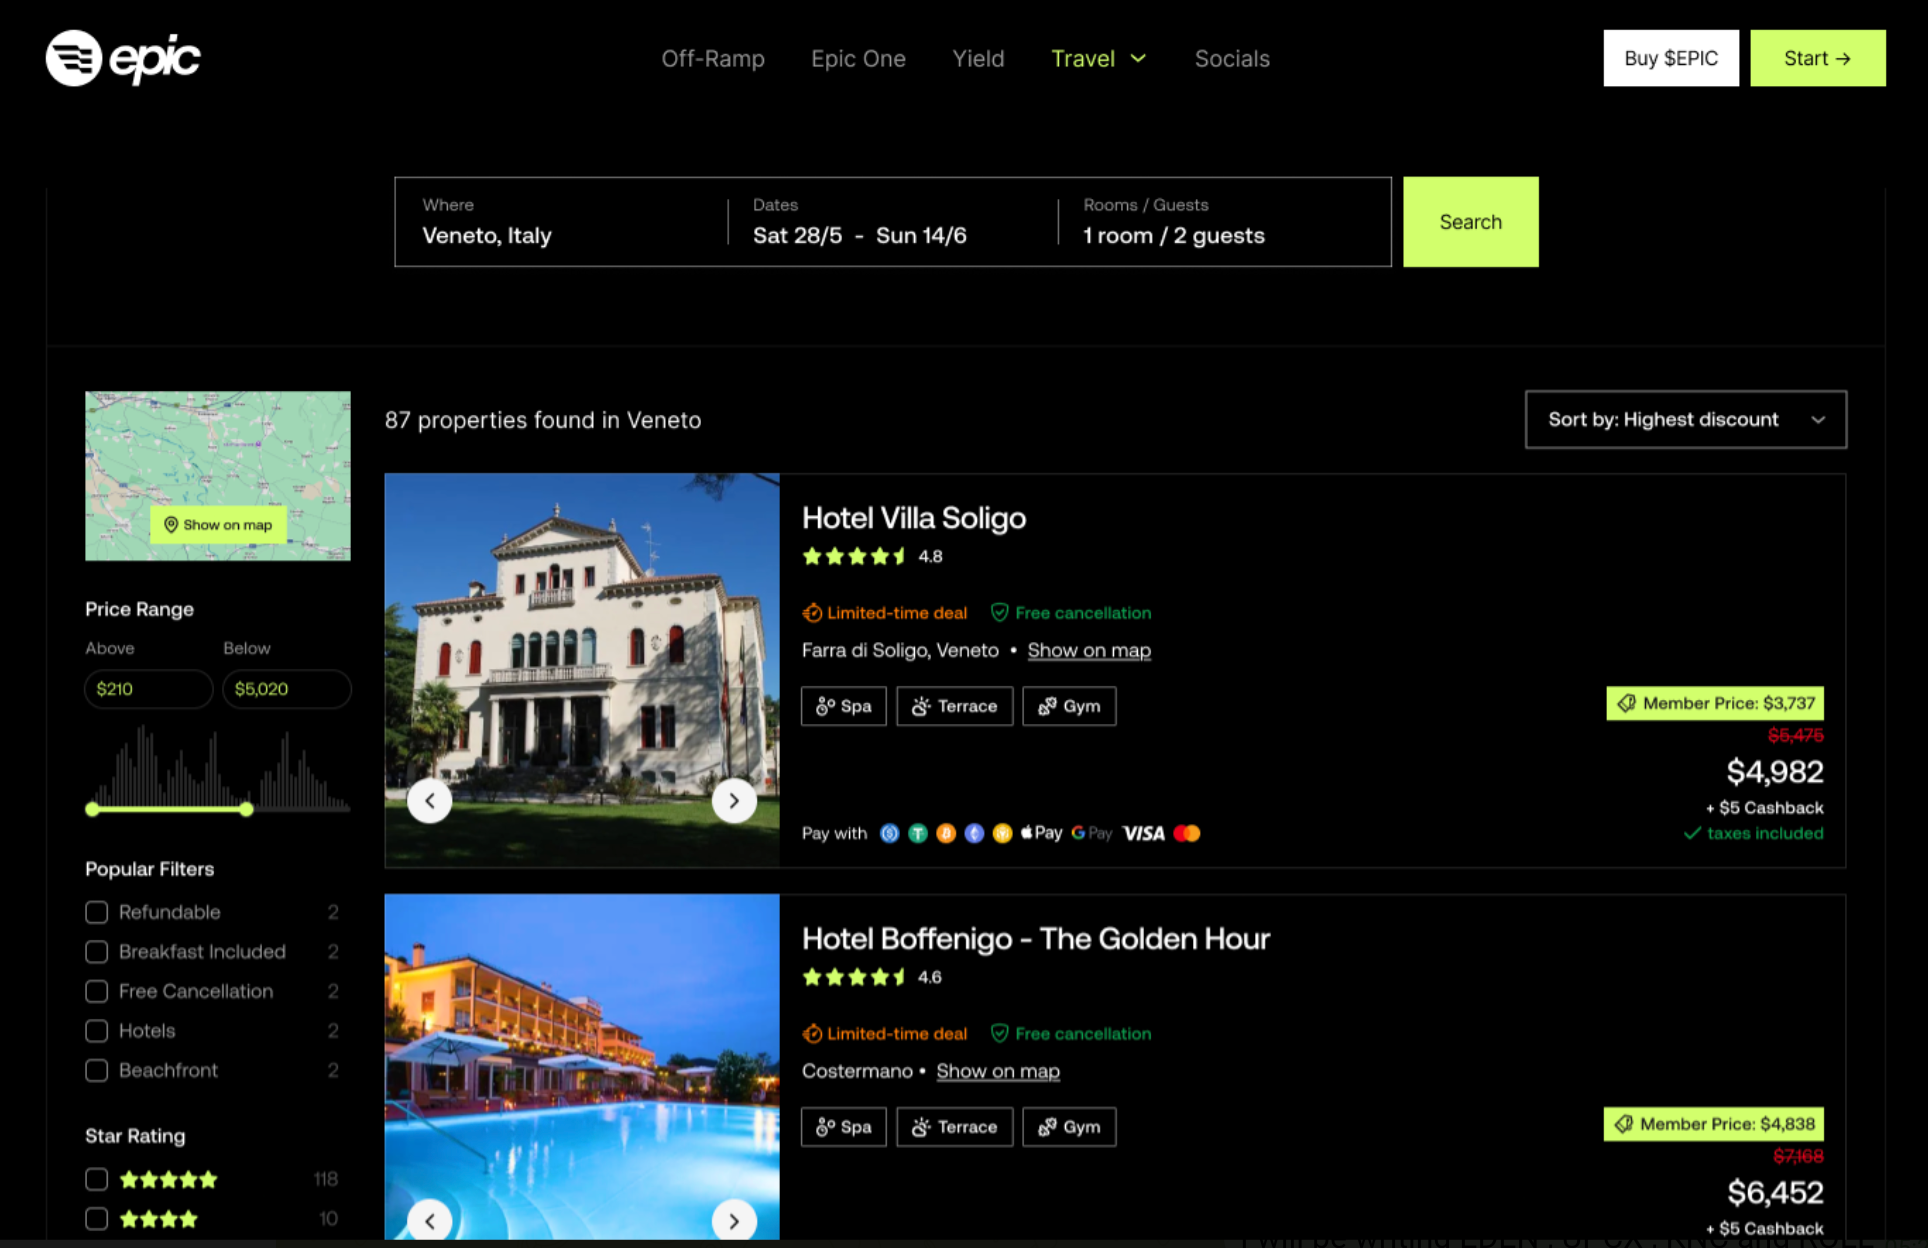Click the Tether payment icon

pyautogui.click(x=918, y=833)
